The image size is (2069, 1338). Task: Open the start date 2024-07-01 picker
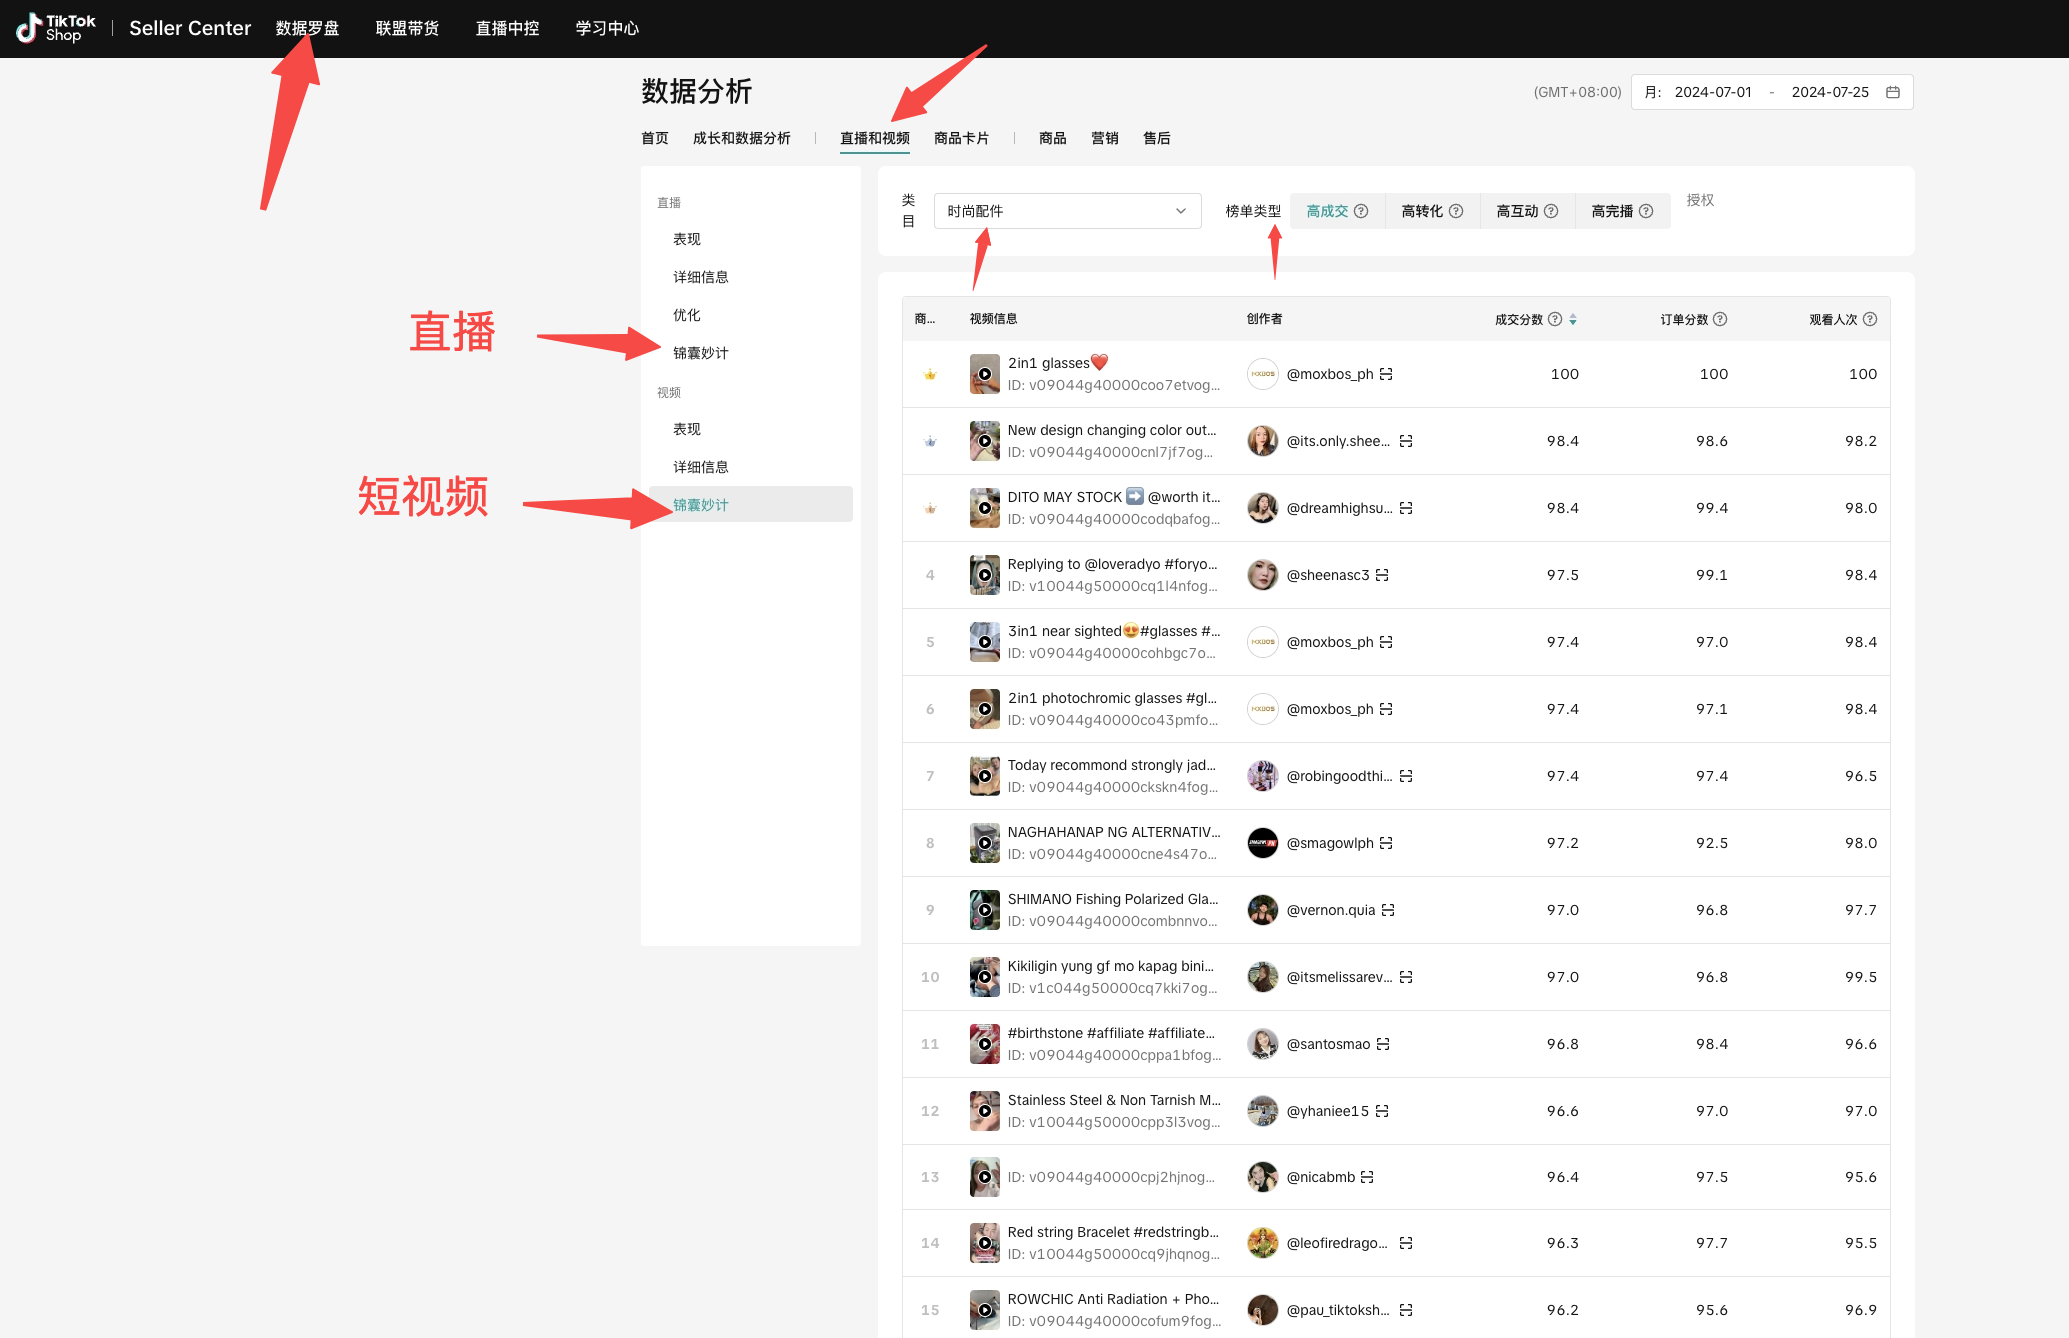(1712, 92)
